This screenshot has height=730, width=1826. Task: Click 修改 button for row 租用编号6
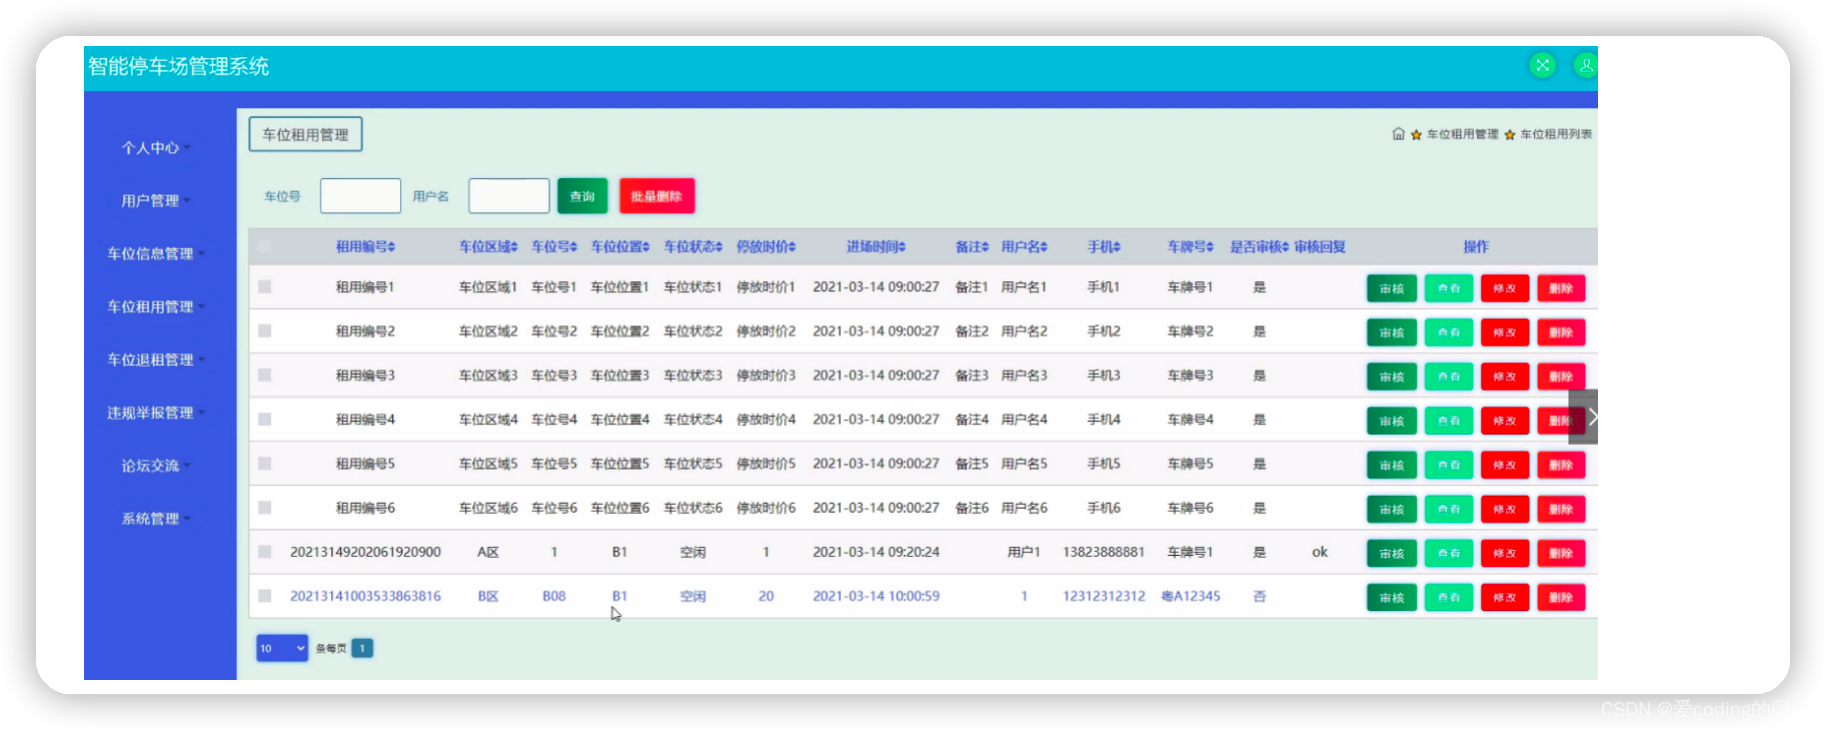(1505, 509)
